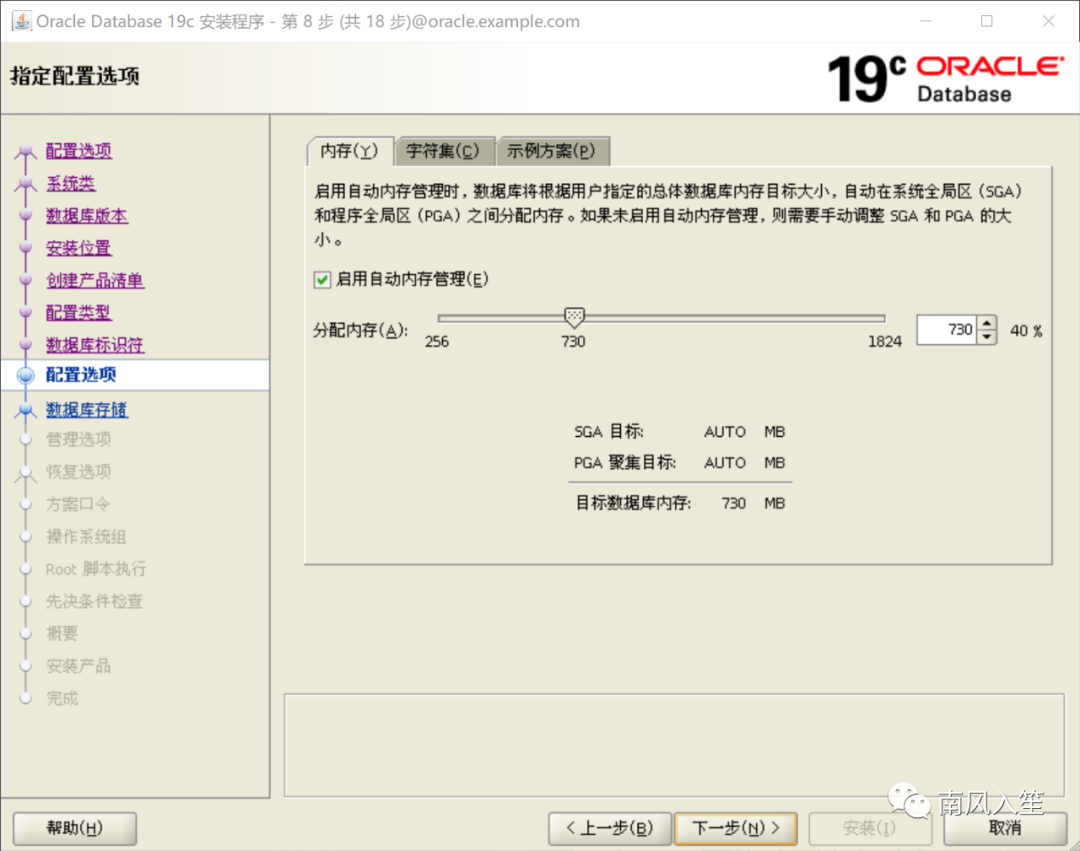Screen dimensions: 1080x851
Task: Click the memory value field showing 730
Action: [946, 330]
